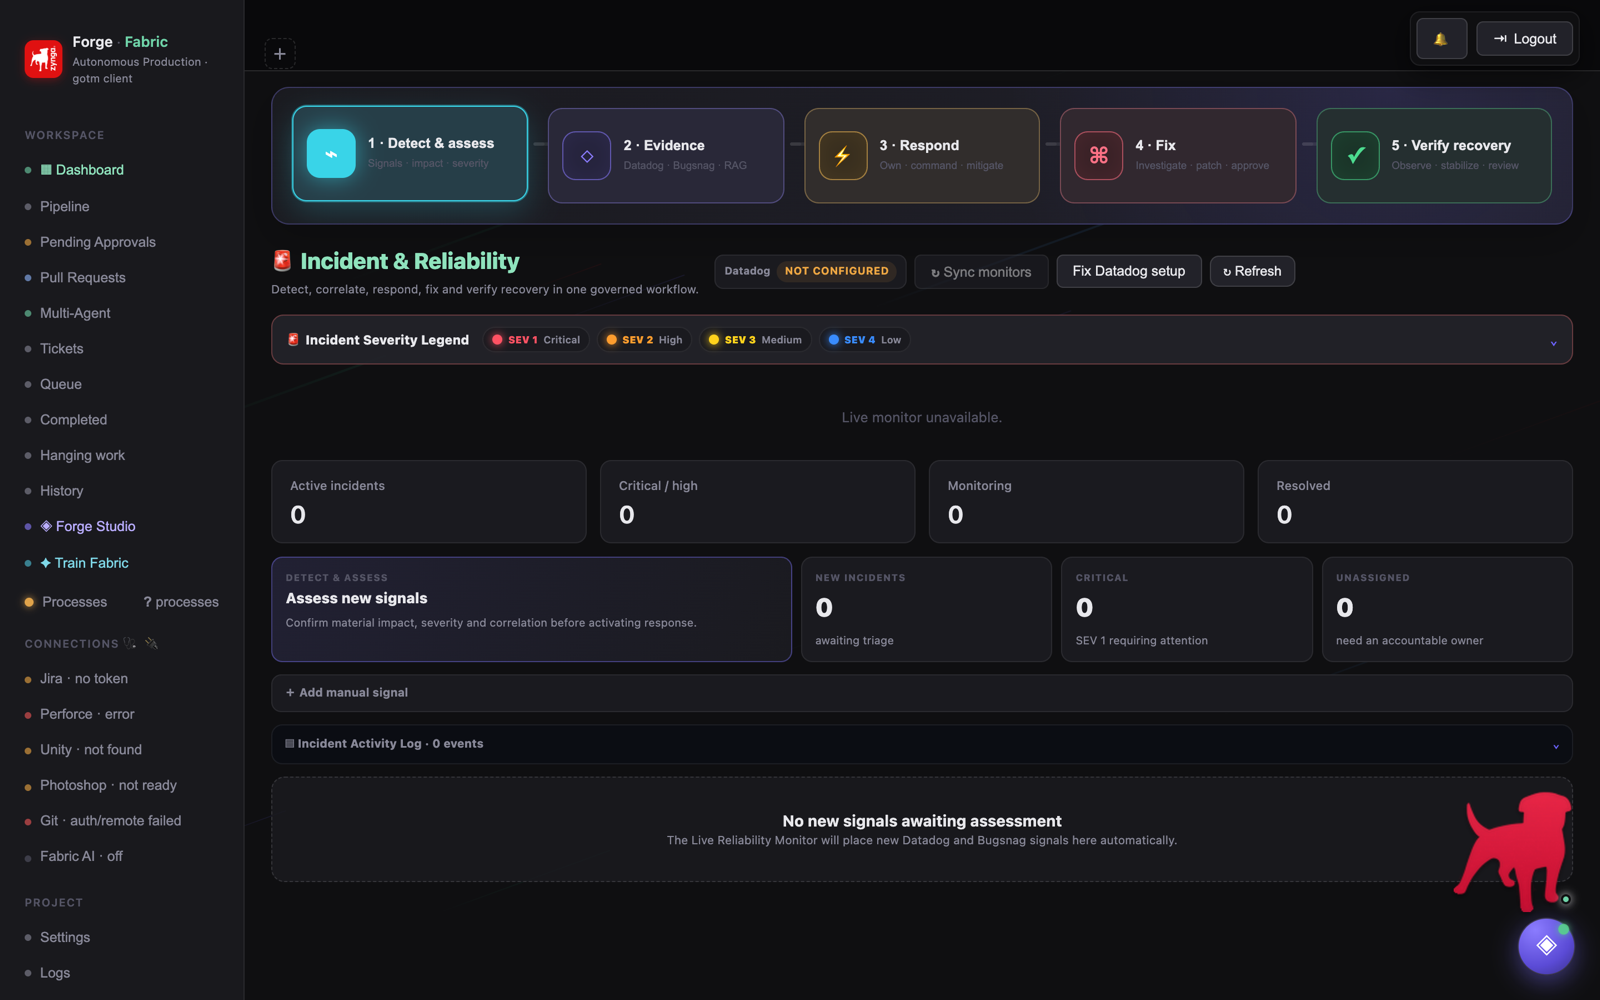Click the plug icon beside Connections
The image size is (1600, 1000).
152,643
